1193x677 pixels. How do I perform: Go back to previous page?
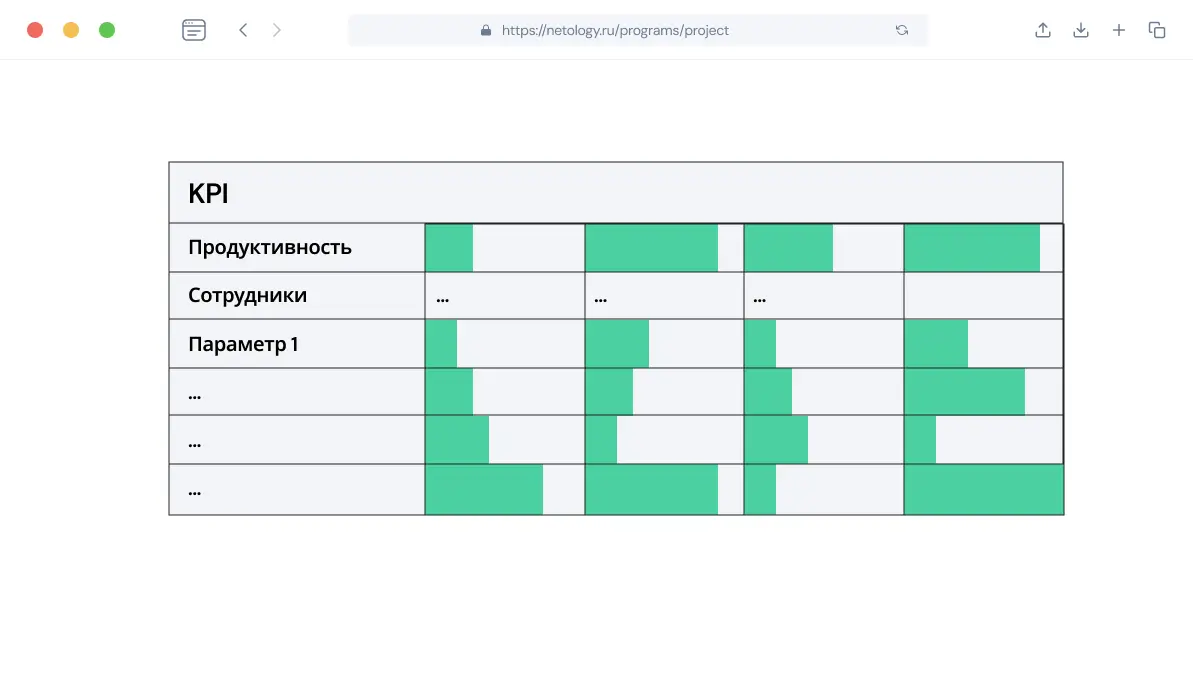click(243, 30)
